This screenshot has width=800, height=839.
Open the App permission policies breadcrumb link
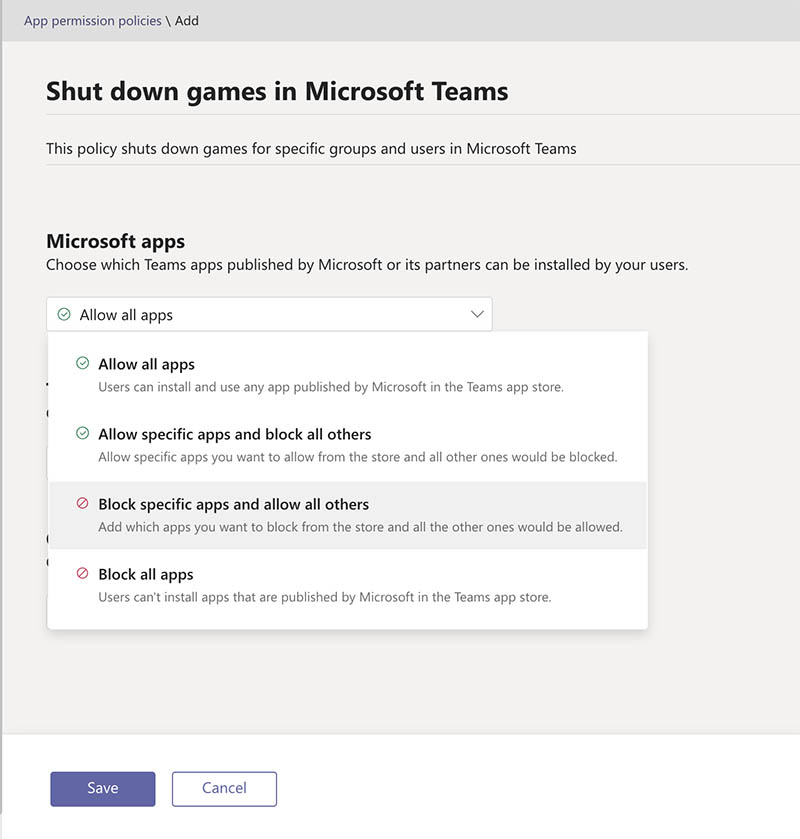coord(93,21)
